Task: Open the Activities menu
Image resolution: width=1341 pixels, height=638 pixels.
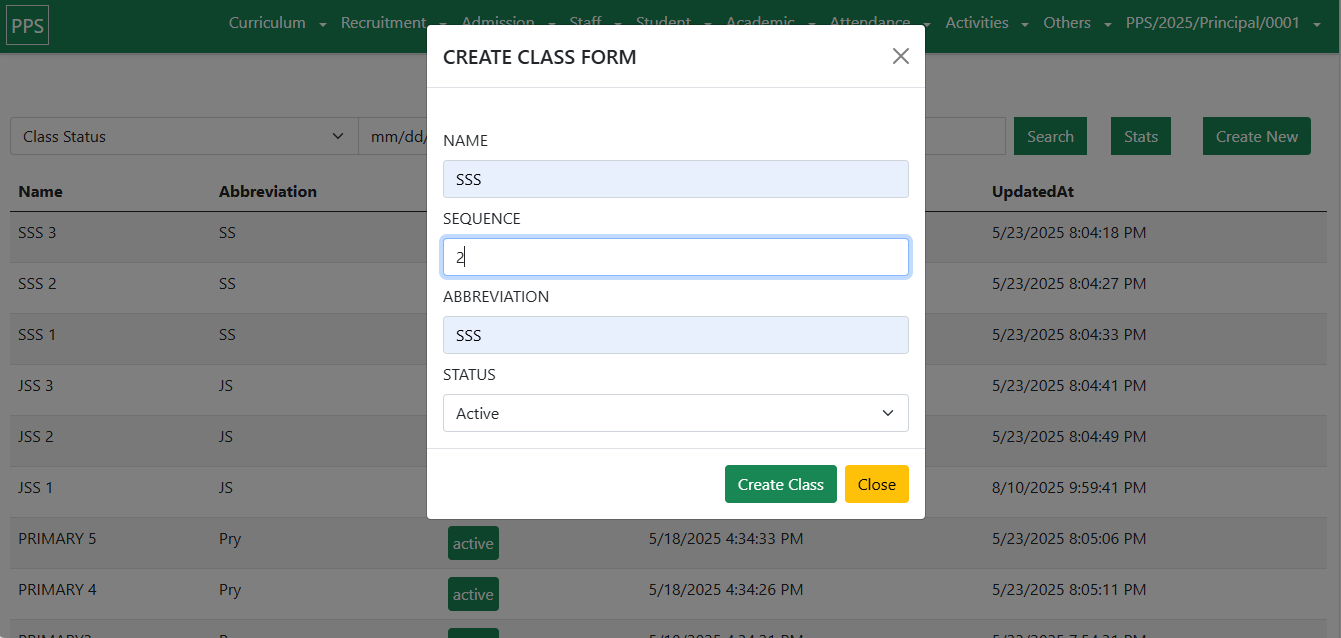Action: coord(986,23)
